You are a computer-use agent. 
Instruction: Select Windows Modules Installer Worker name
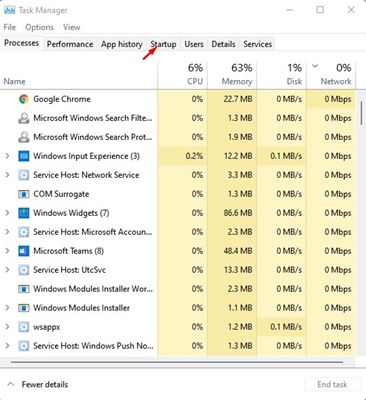click(x=93, y=289)
